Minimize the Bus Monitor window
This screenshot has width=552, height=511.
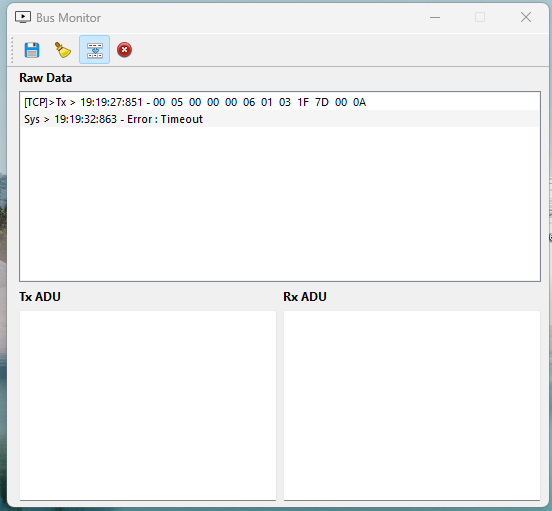click(x=435, y=17)
